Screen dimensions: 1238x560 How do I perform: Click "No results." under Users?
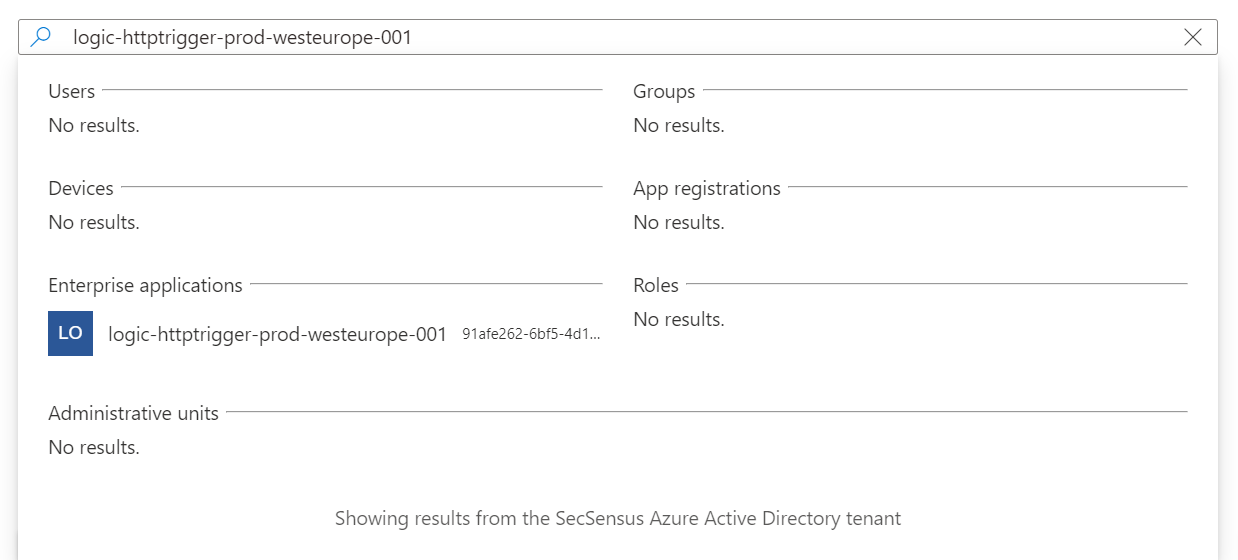pos(94,125)
